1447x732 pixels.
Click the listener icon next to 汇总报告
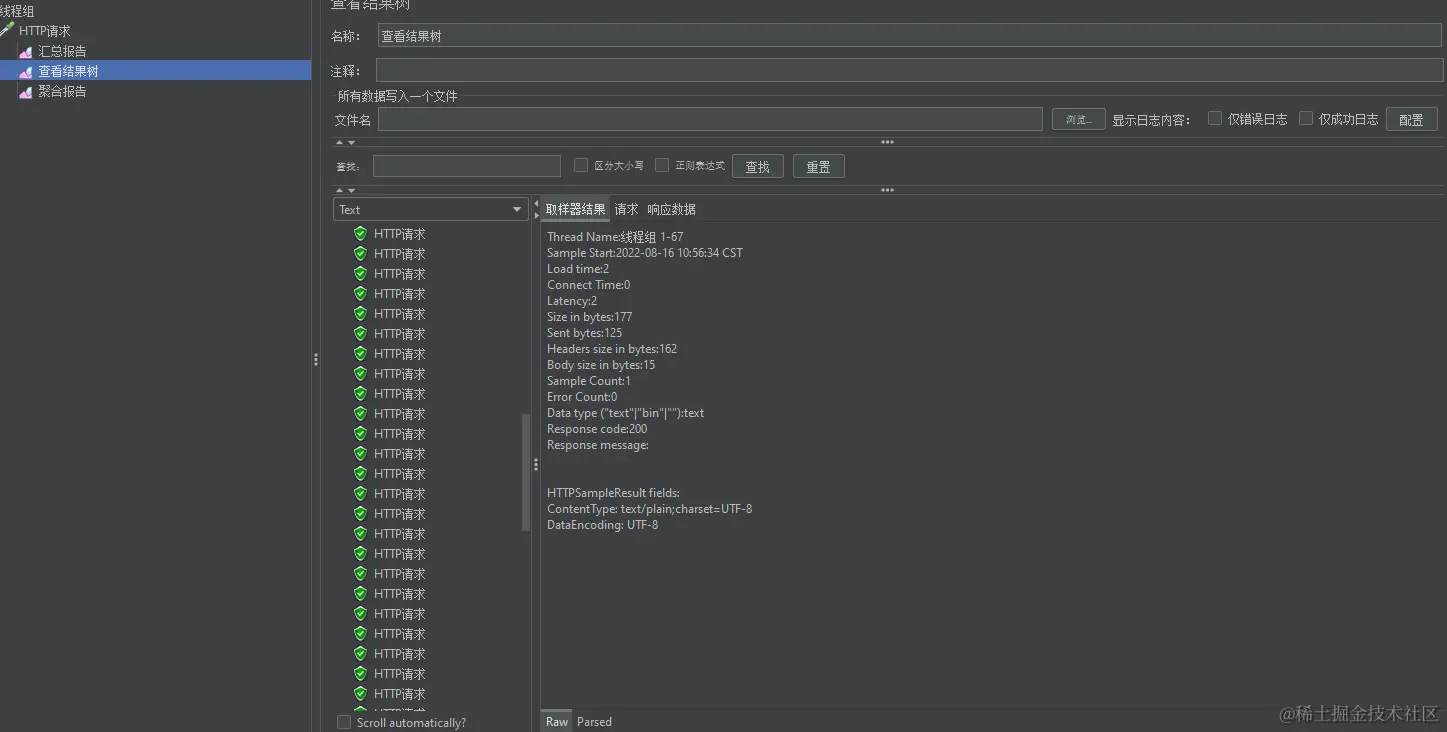tap(26, 52)
